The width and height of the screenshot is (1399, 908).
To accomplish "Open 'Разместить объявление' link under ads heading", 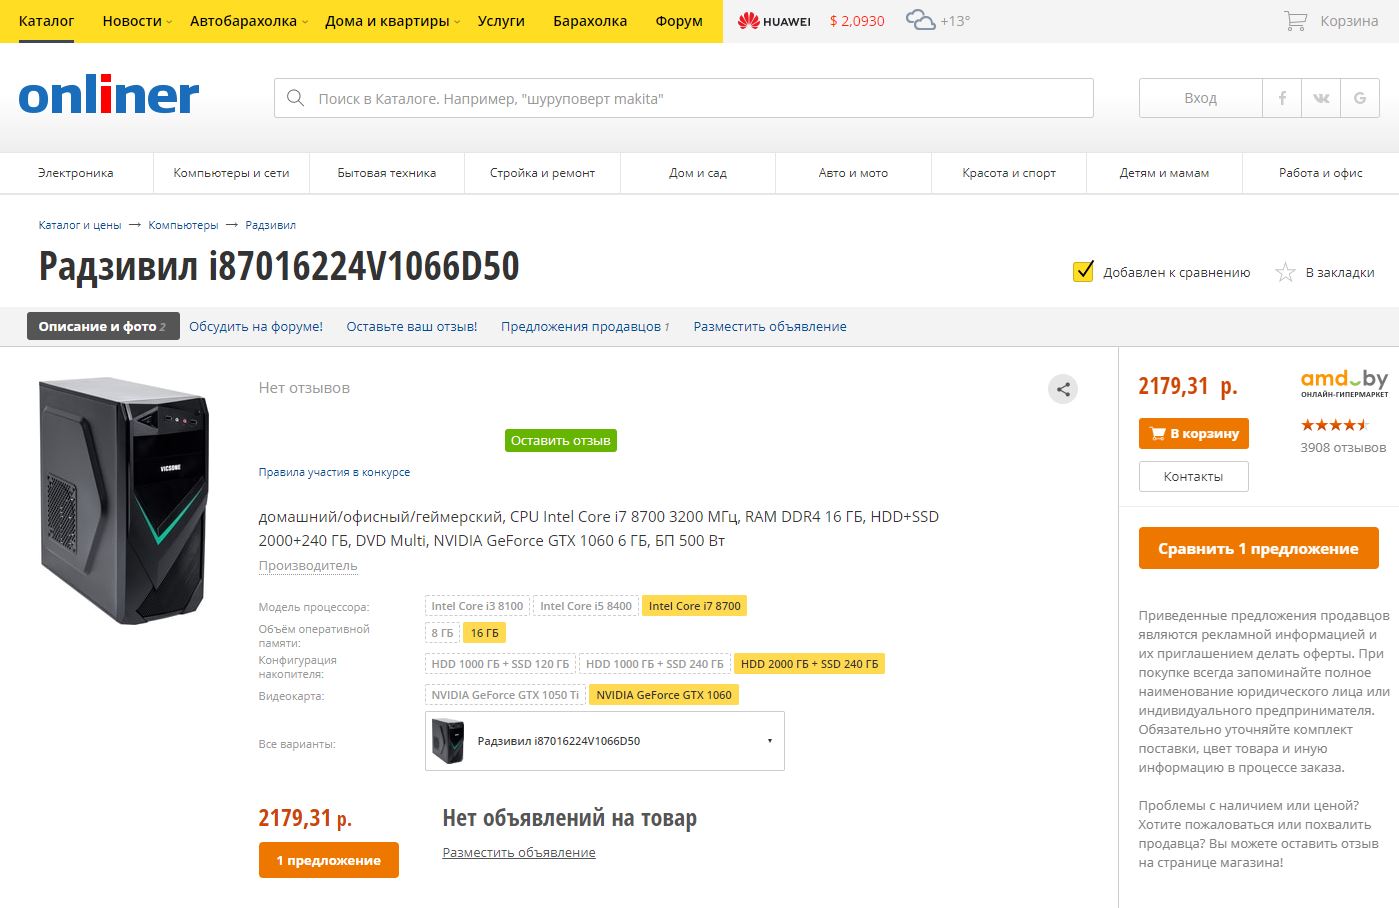I will pyautogui.click(x=519, y=853).
